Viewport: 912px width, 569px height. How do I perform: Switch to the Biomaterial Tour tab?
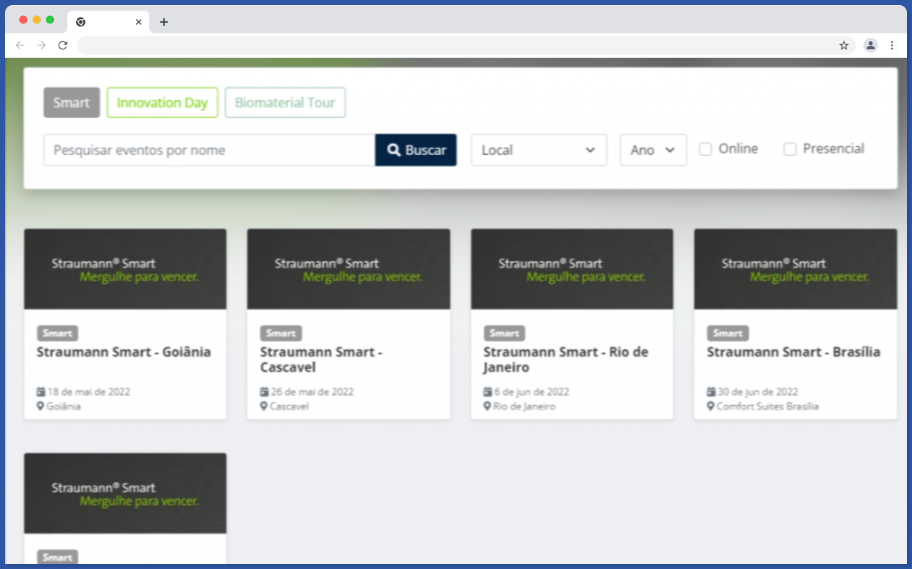click(x=285, y=102)
